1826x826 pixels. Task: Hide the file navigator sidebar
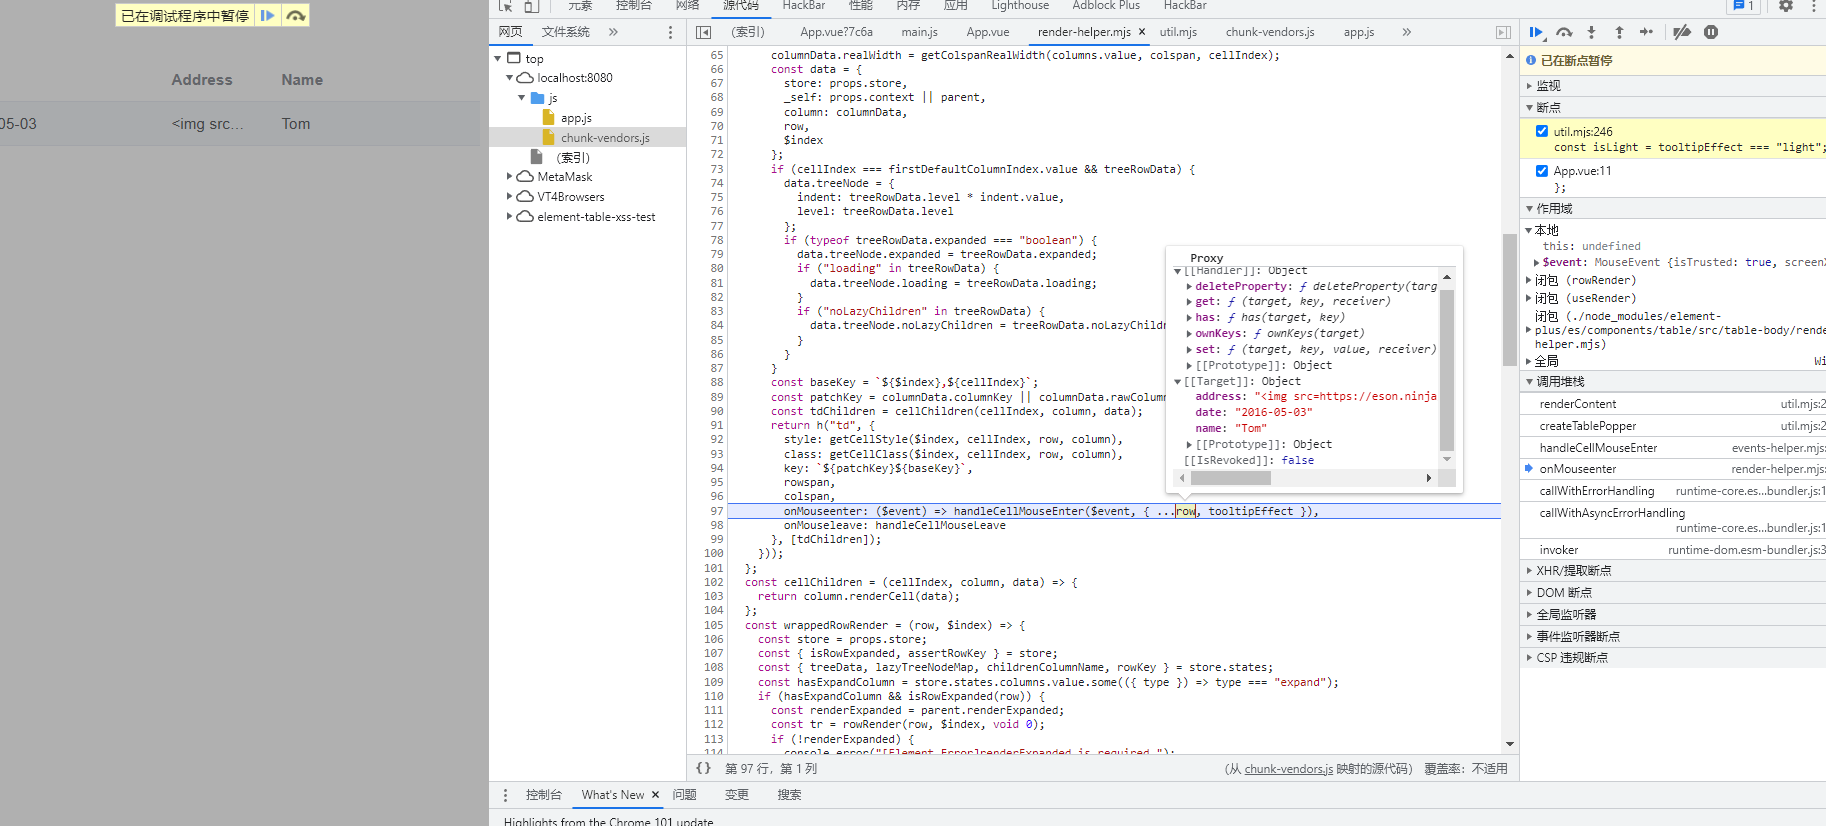pos(703,32)
